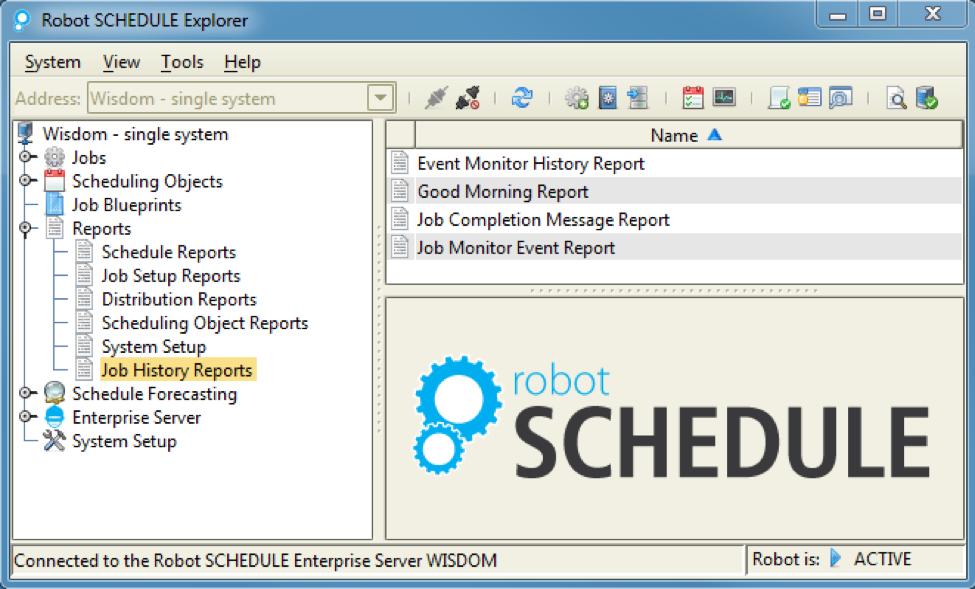Expand the Enterprise Server node
Screen dimensions: 975x589
point(25,417)
